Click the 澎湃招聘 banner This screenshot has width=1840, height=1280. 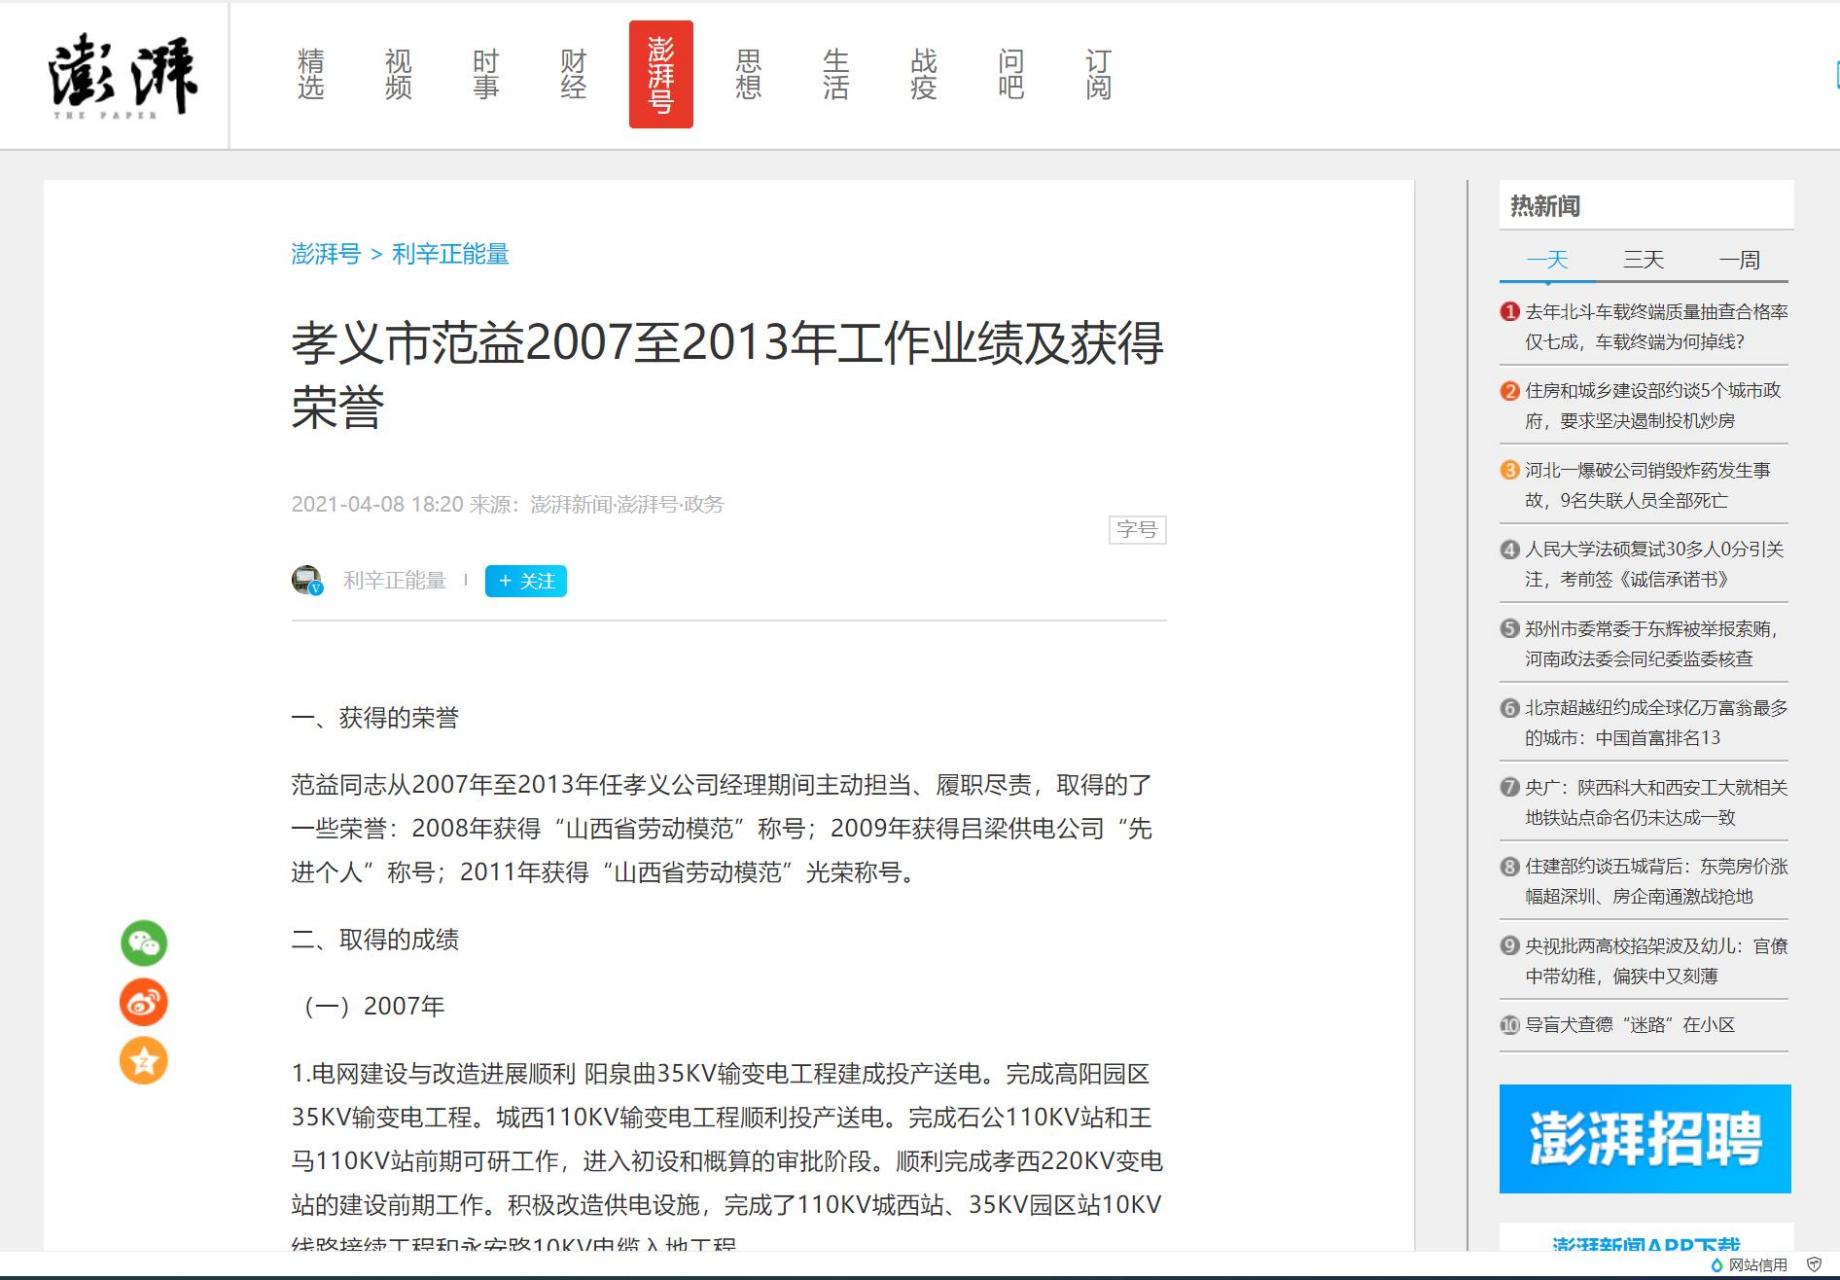tap(1643, 1138)
